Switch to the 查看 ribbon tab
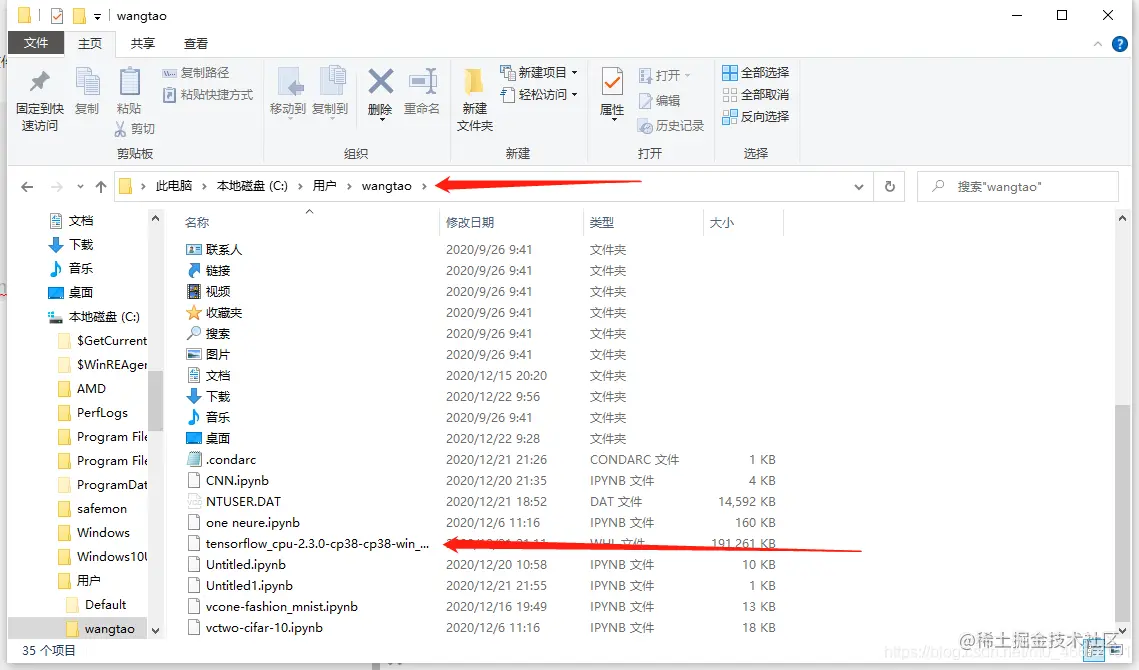This screenshot has width=1139, height=670. [x=194, y=43]
